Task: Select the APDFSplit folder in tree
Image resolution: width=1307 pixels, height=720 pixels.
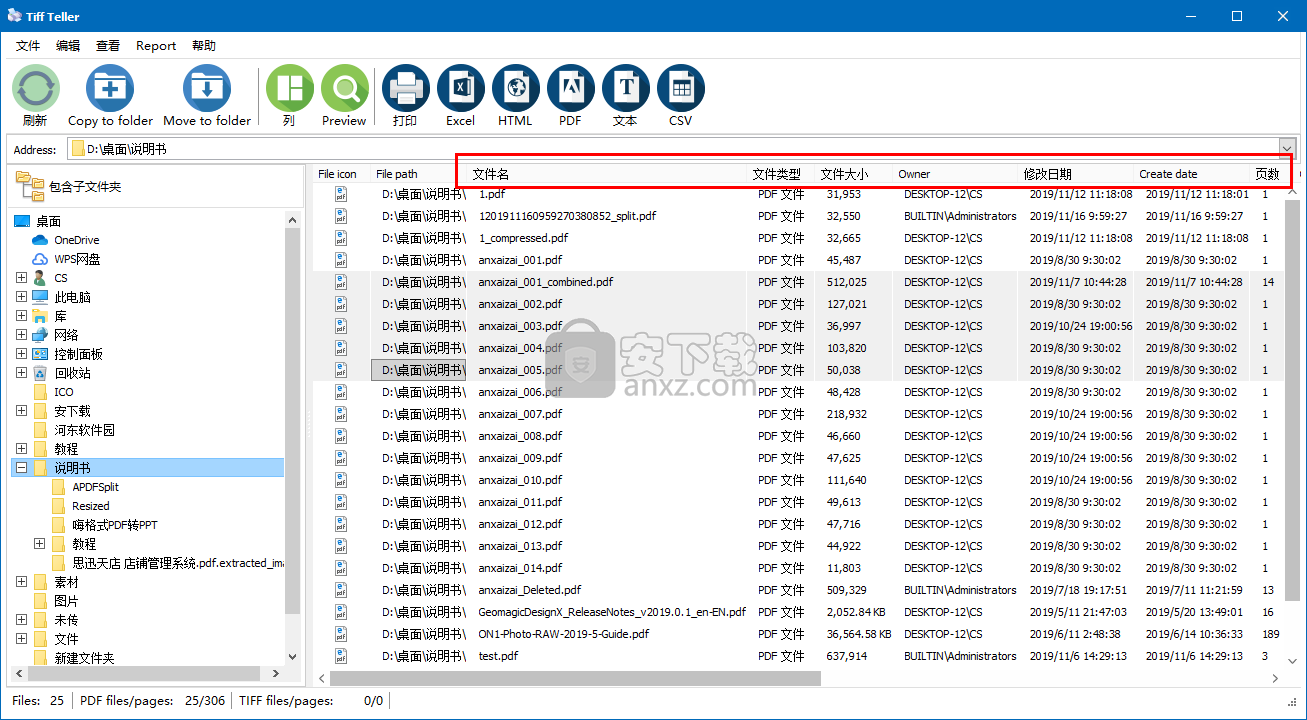Action: (95, 487)
